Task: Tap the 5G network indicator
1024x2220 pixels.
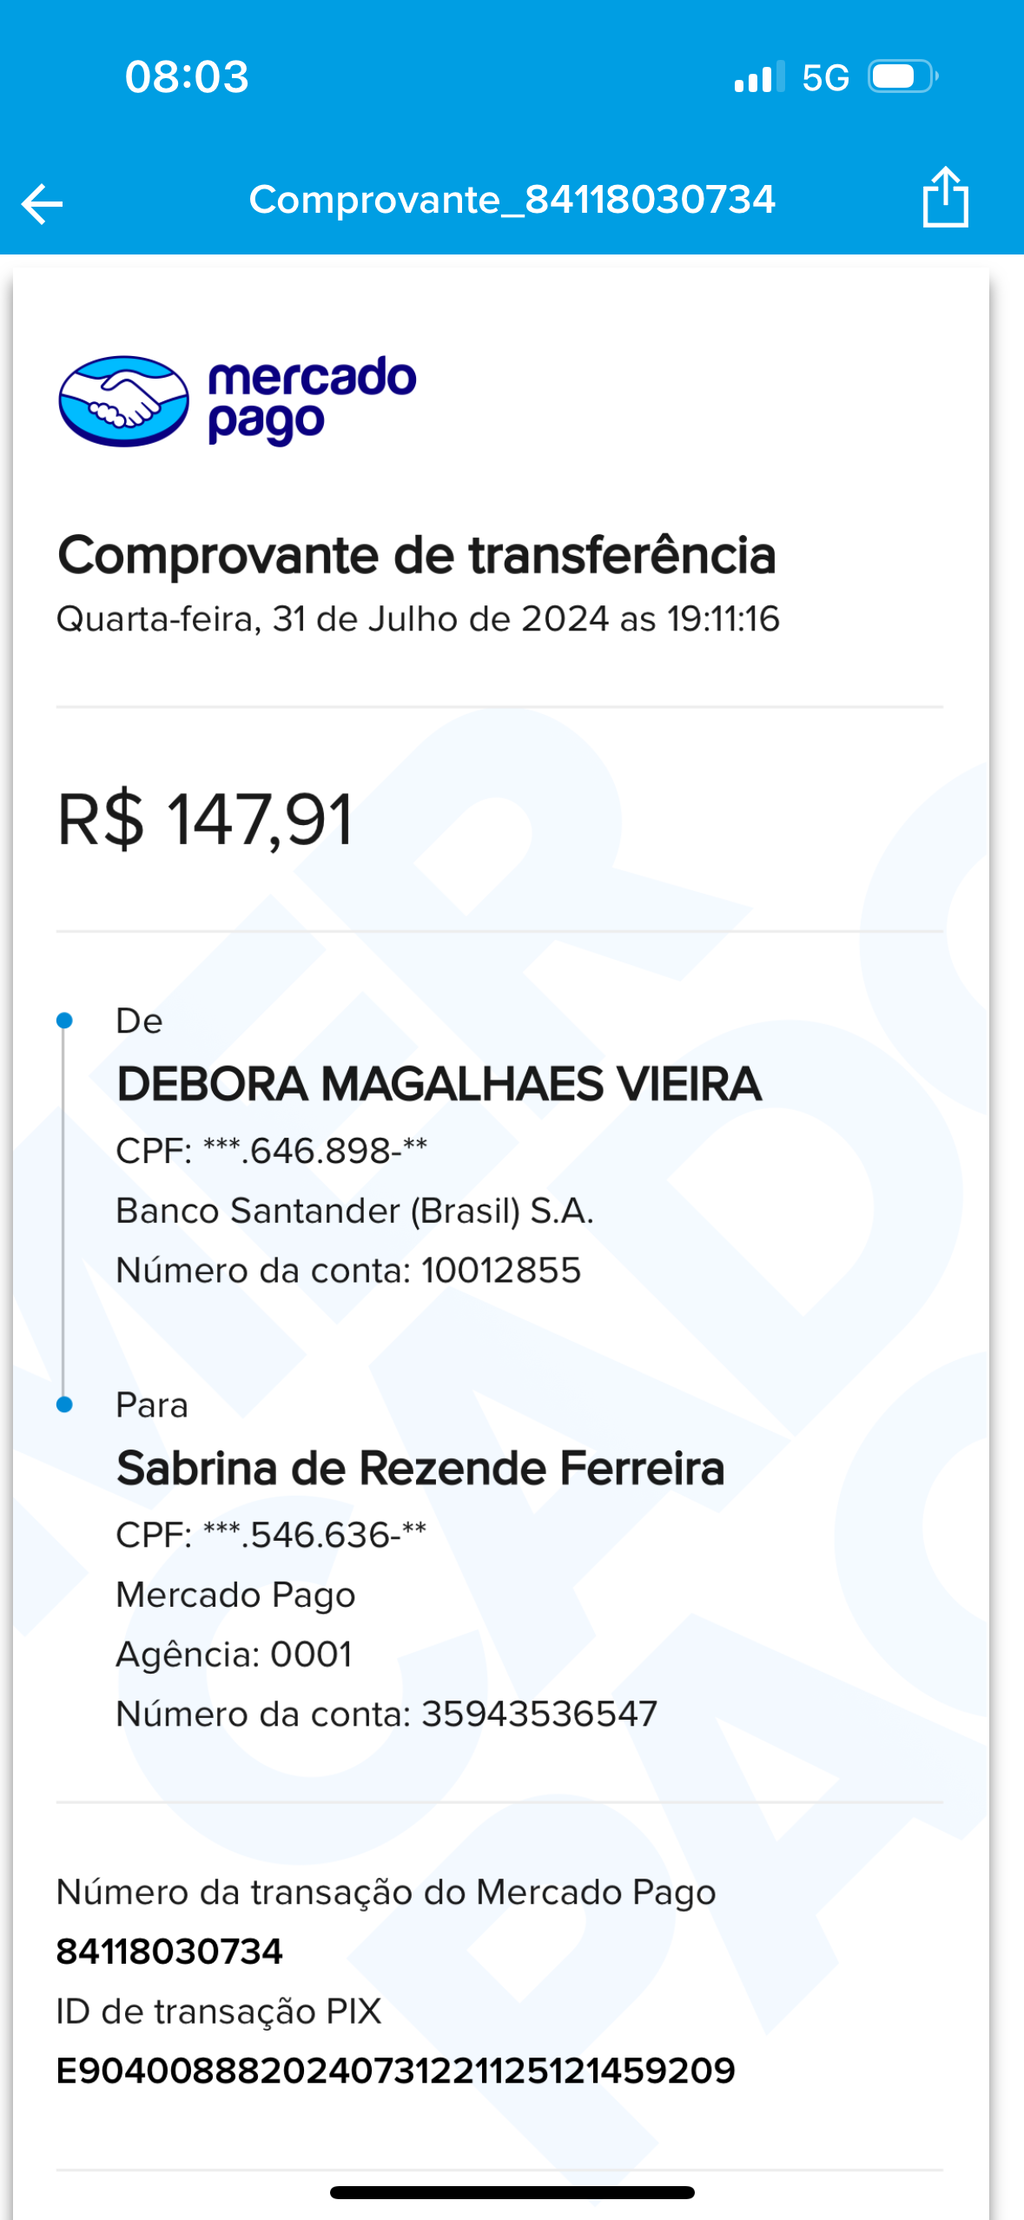Action: (x=826, y=78)
